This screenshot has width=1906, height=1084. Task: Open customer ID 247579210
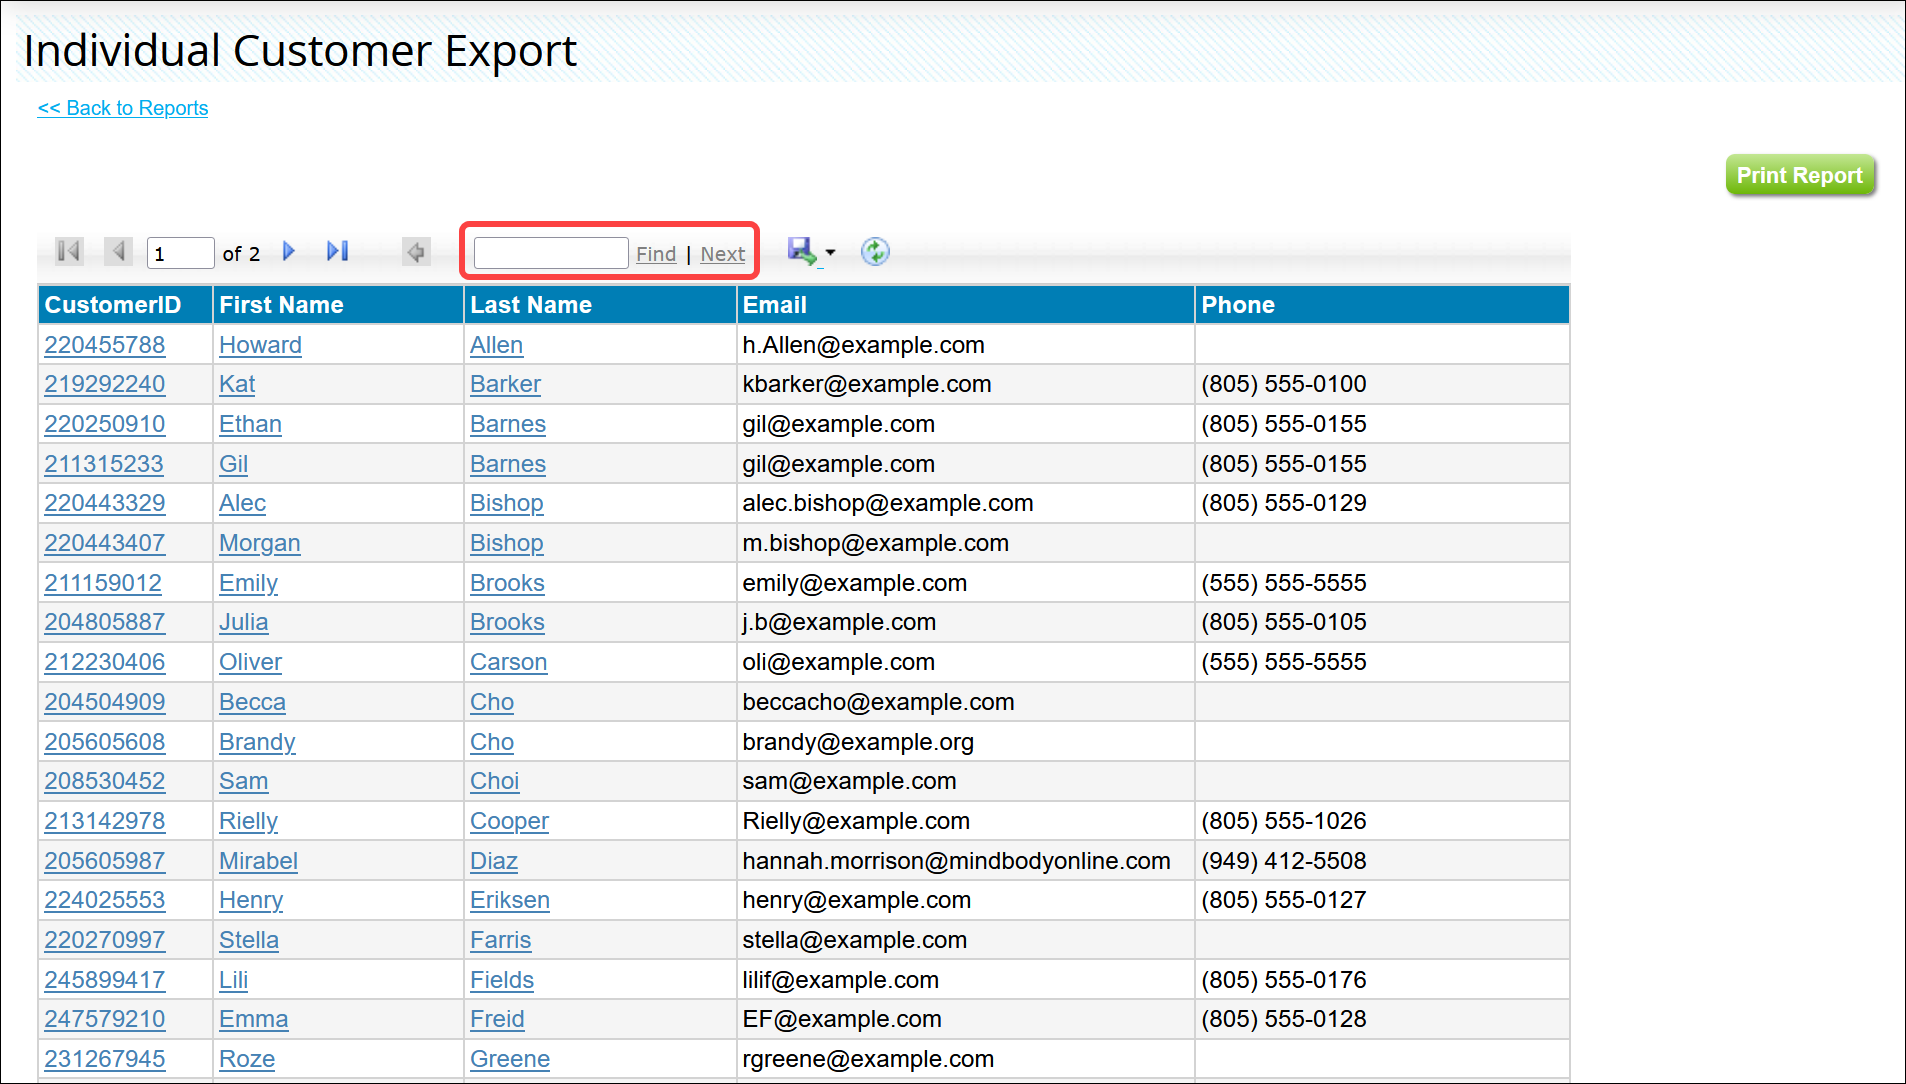pyautogui.click(x=105, y=1019)
